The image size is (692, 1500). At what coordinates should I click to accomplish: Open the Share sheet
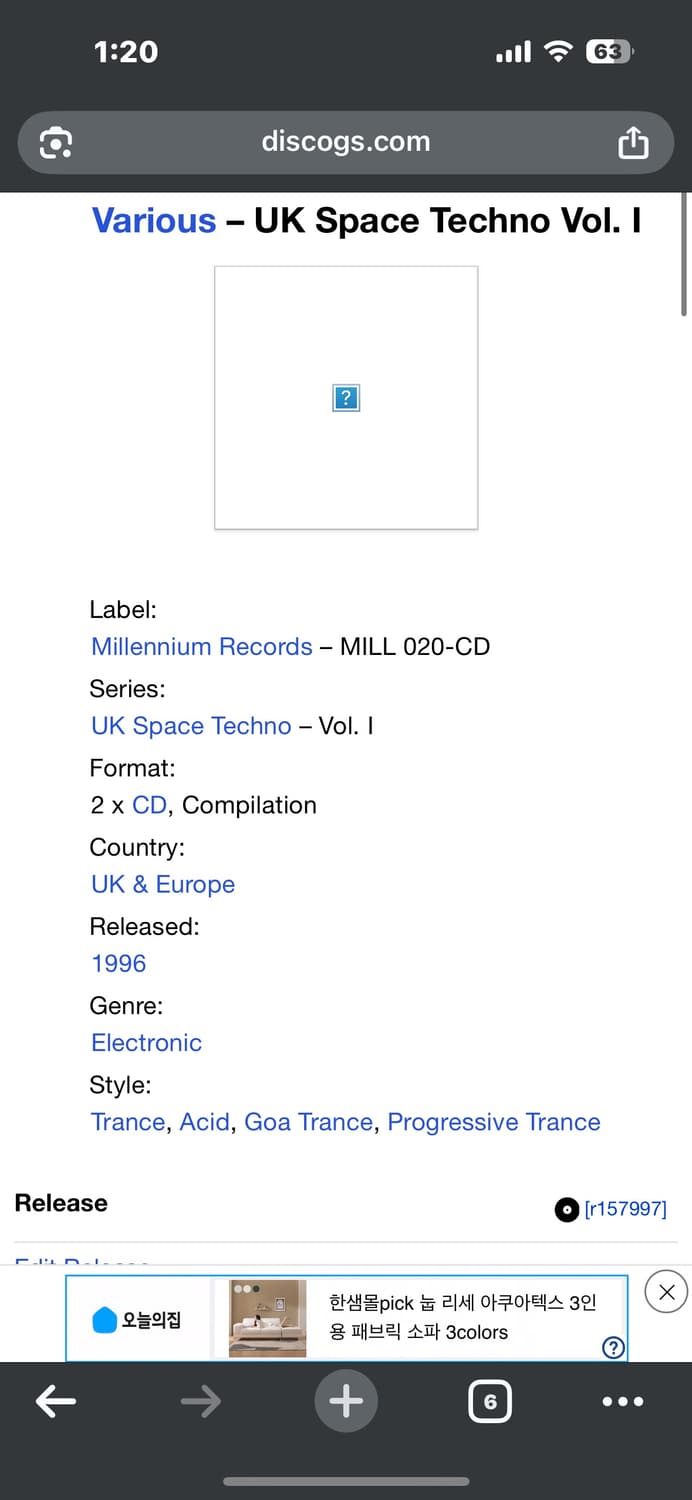tap(633, 142)
